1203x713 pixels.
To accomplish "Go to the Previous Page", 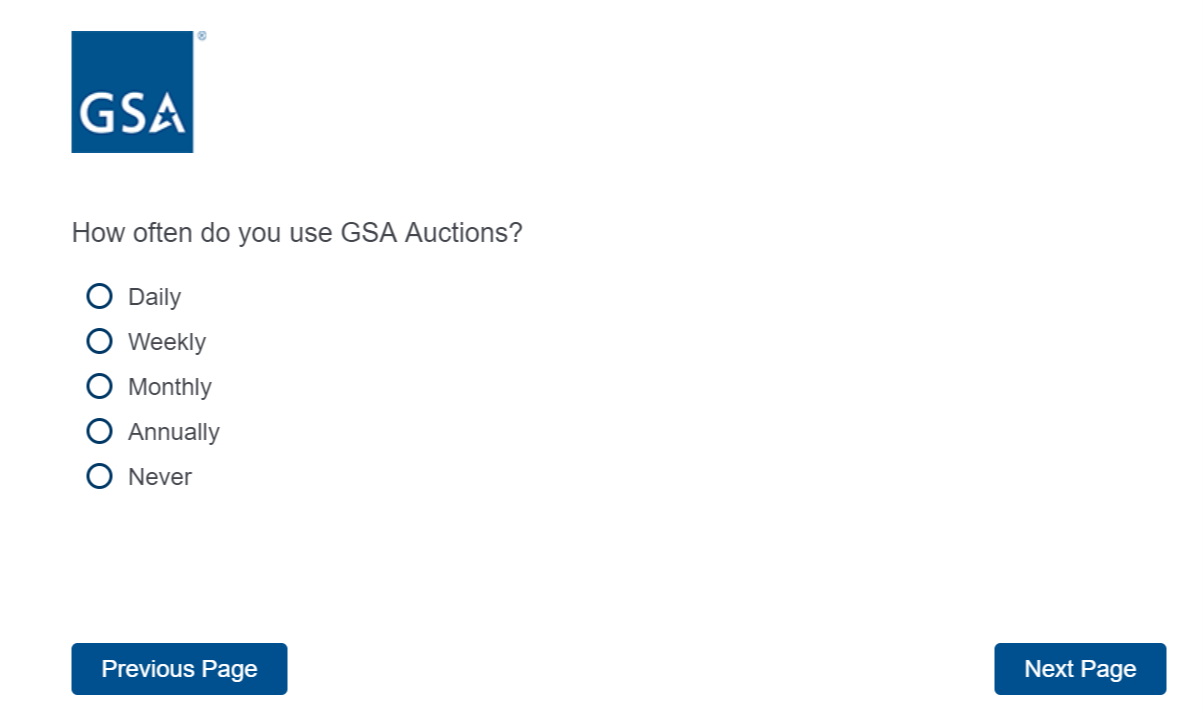I will pyautogui.click(x=179, y=669).
